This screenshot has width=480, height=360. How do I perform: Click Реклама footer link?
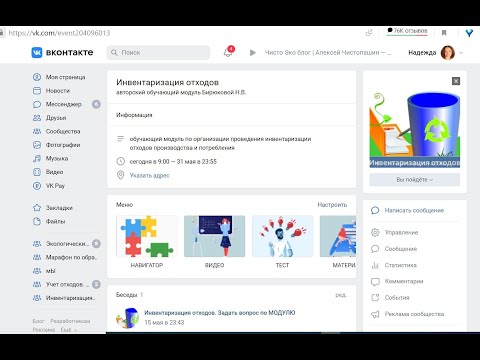coord(44,329)
